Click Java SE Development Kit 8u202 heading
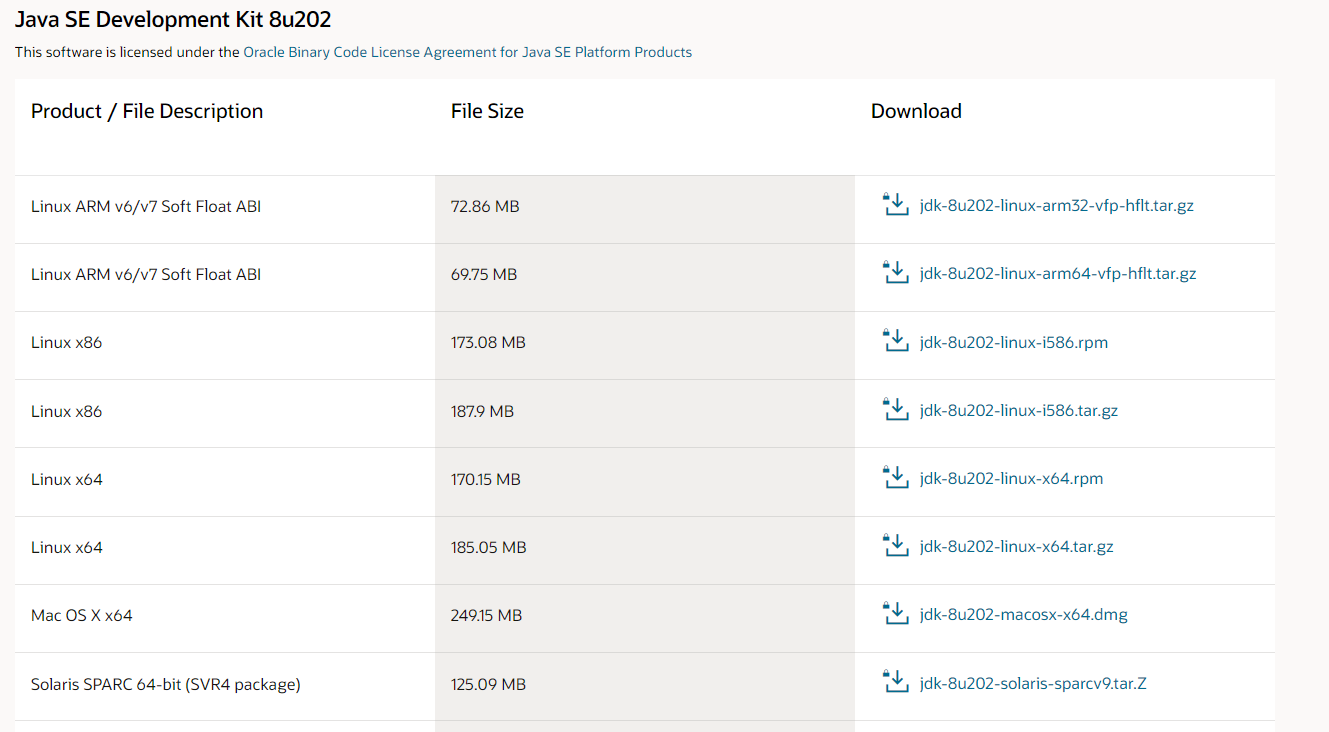 173,19
